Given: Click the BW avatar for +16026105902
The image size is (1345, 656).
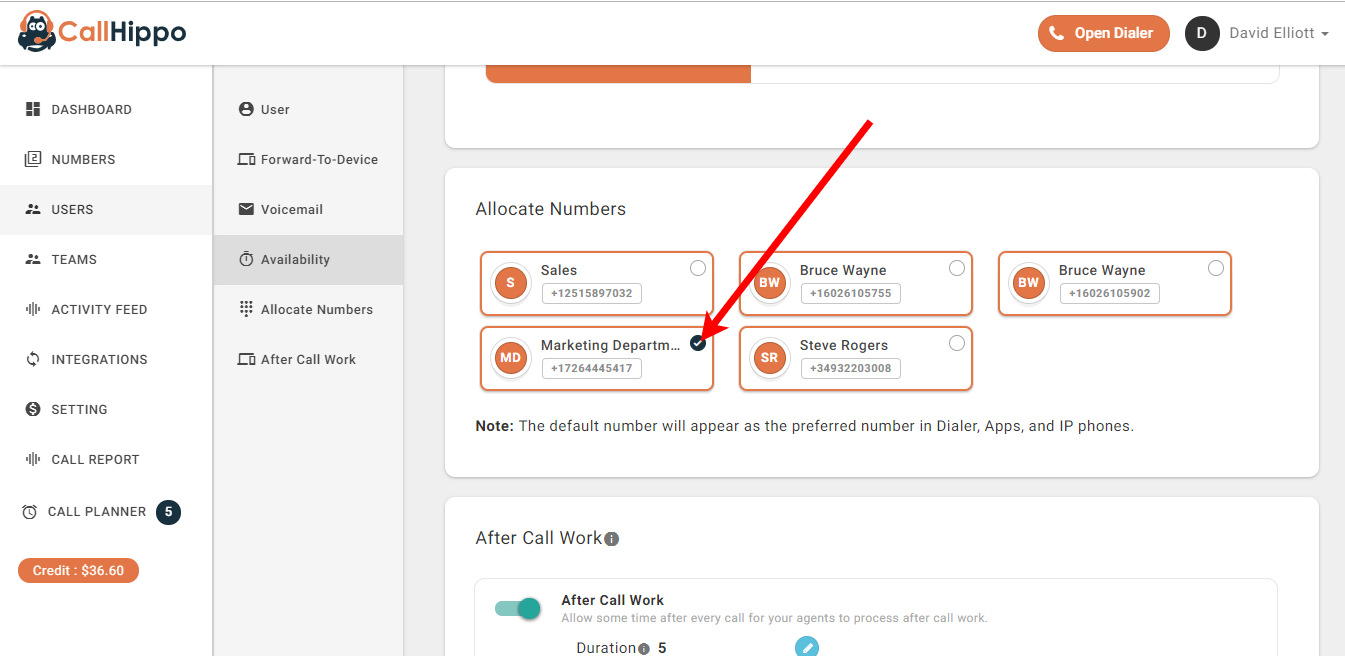Looking at the screenshot, I should coord(1028,283).
